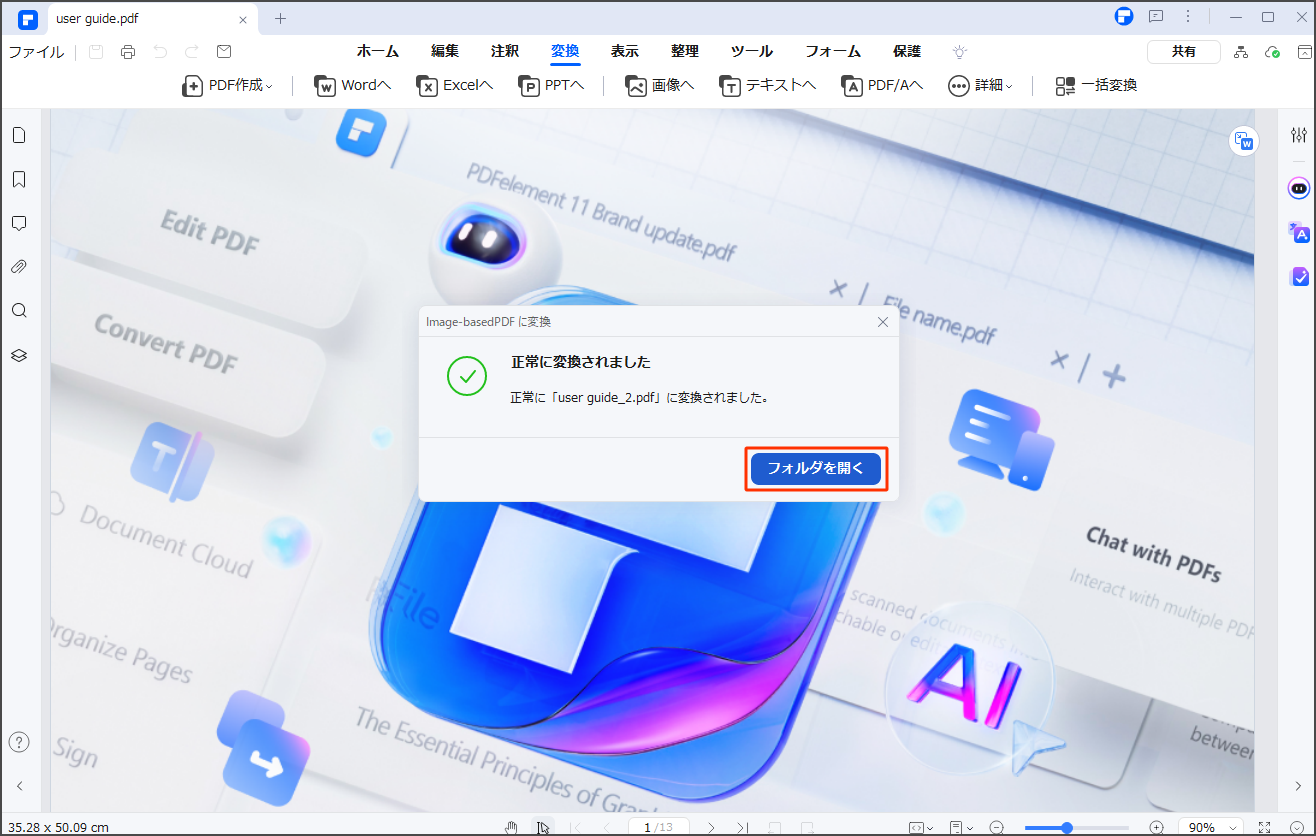1316x836 pixels.
Task: Open the thumbnails panel in left sidebar
Action: (x=19, y=135)
